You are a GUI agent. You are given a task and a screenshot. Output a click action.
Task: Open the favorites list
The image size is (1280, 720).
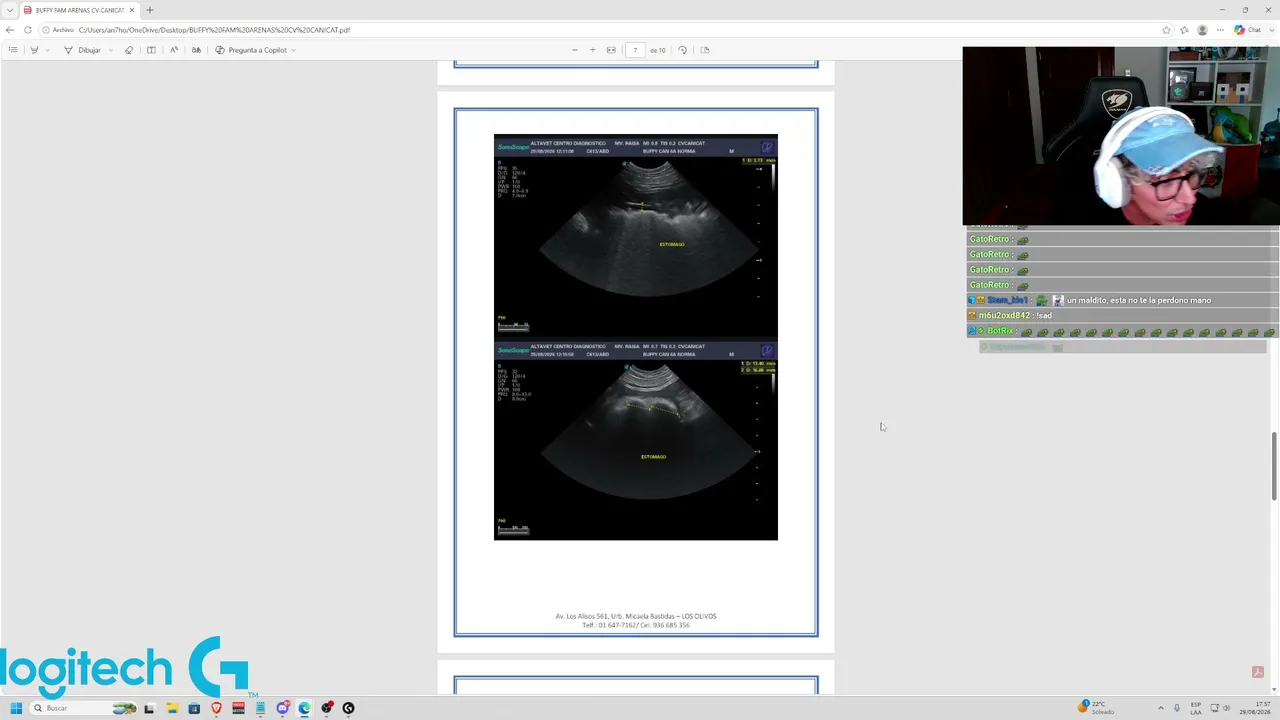[x=1184, y=30]
